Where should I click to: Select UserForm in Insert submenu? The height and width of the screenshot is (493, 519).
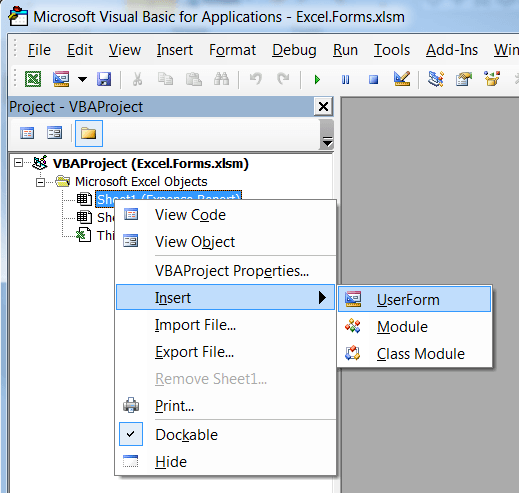tap(415, 299)
